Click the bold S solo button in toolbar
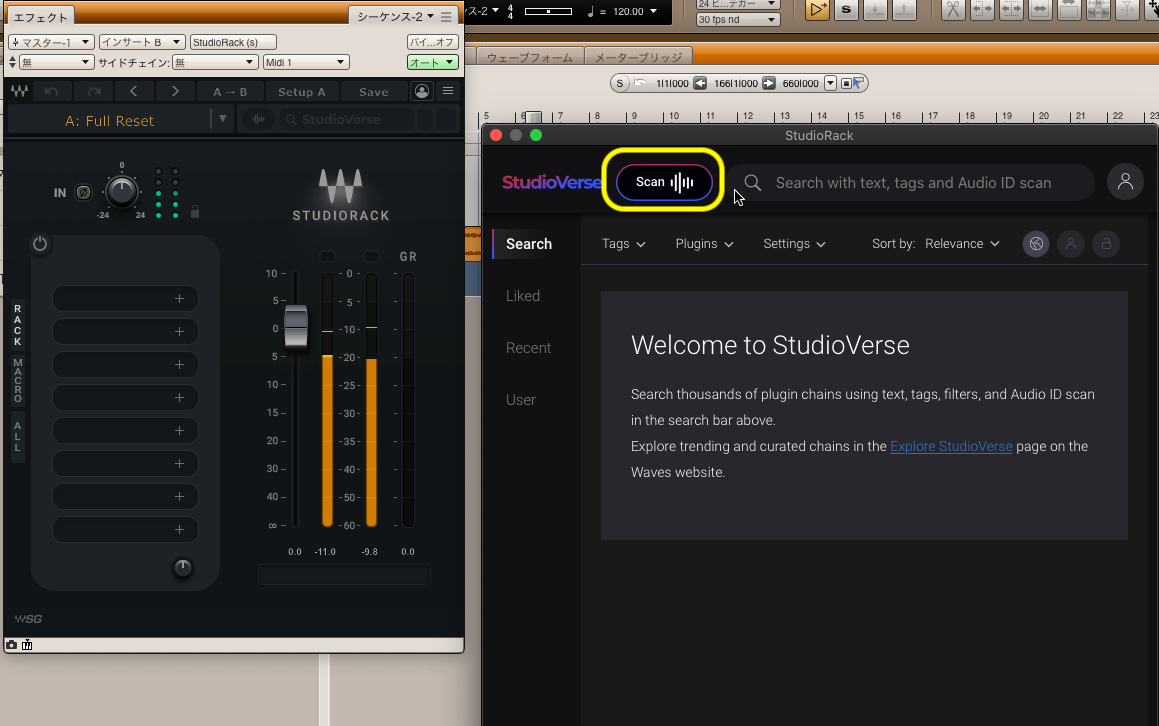 (846, 10)
